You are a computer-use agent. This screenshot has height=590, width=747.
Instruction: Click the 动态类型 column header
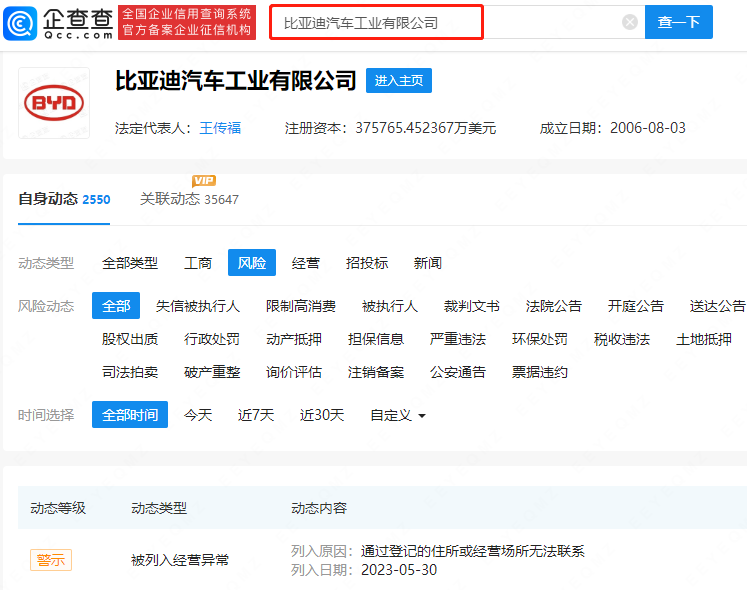pyautogui.click(x=159, y=508)
